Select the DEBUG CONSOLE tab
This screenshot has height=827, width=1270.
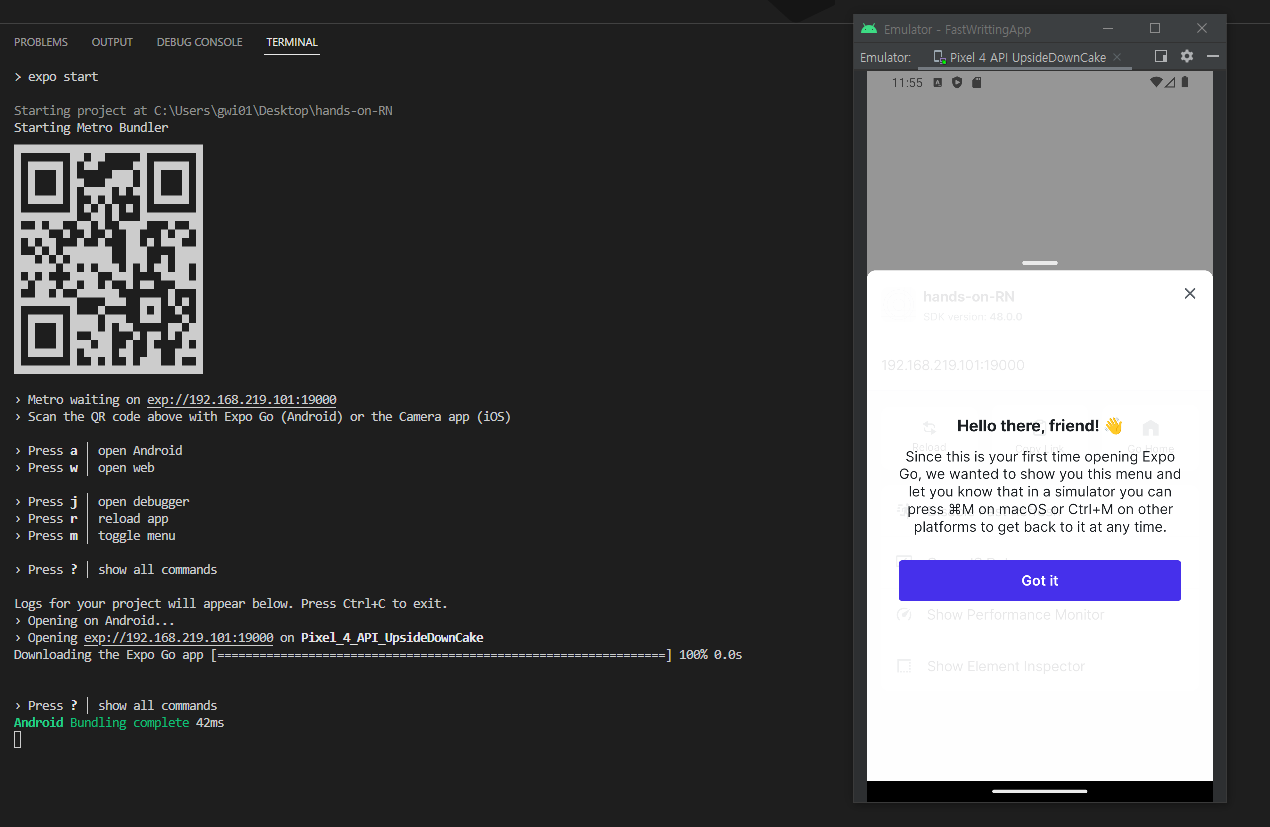199,42
